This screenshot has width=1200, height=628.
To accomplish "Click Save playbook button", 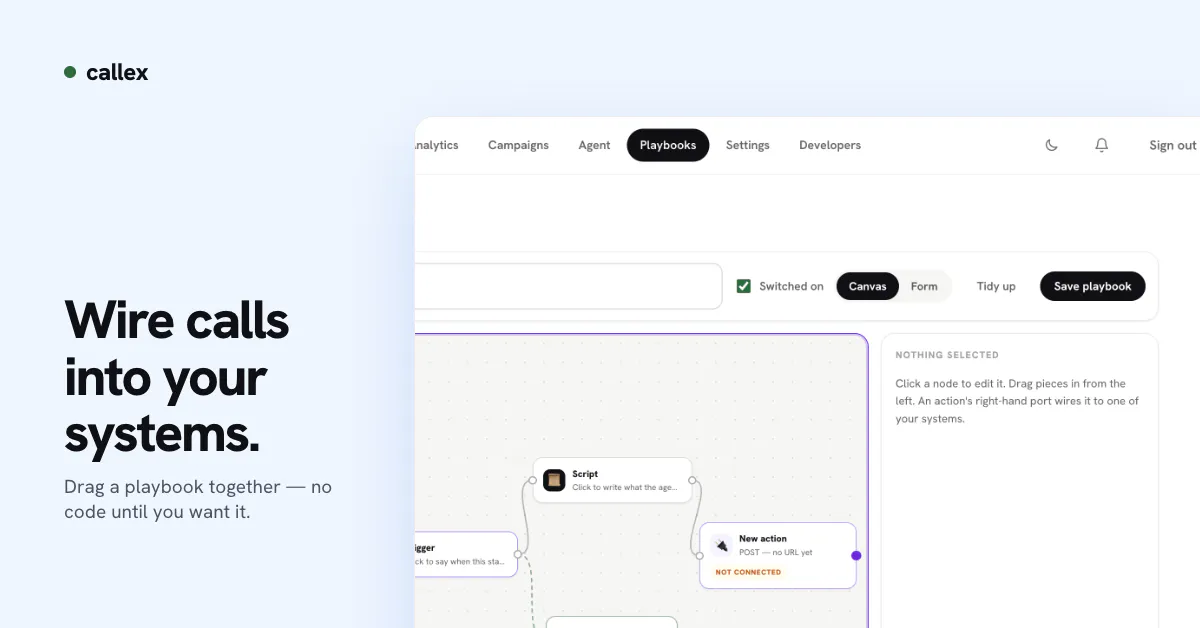I will (x=1093, y=286).
